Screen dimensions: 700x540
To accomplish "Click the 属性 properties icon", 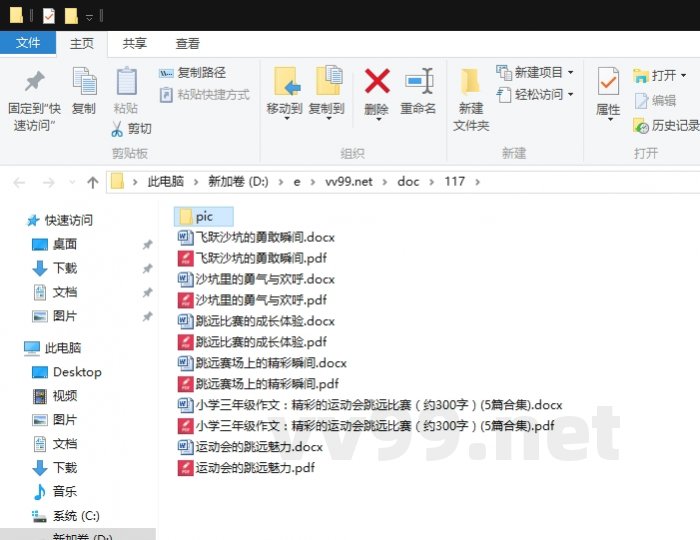I will [x=608, y=81].
